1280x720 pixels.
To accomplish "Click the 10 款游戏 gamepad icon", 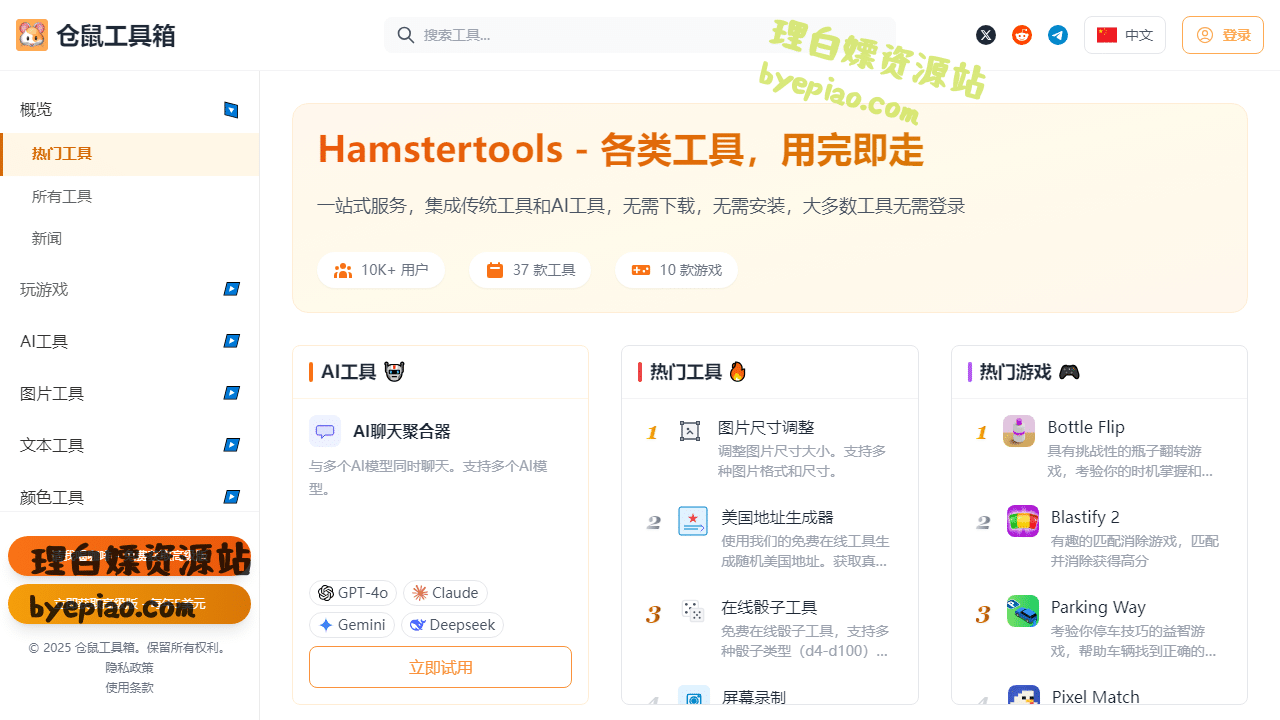I will (641, 270).
